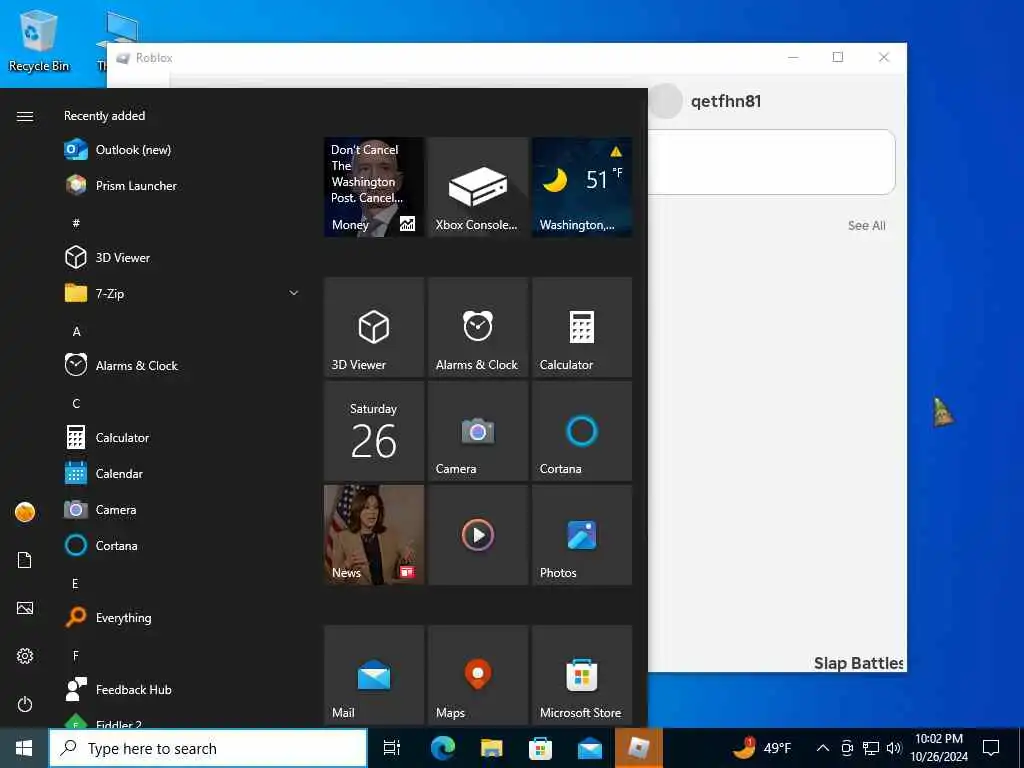Viewport: 1024px width, 768px height.
Task: Jump to the # letter group header
Action: 76,223
